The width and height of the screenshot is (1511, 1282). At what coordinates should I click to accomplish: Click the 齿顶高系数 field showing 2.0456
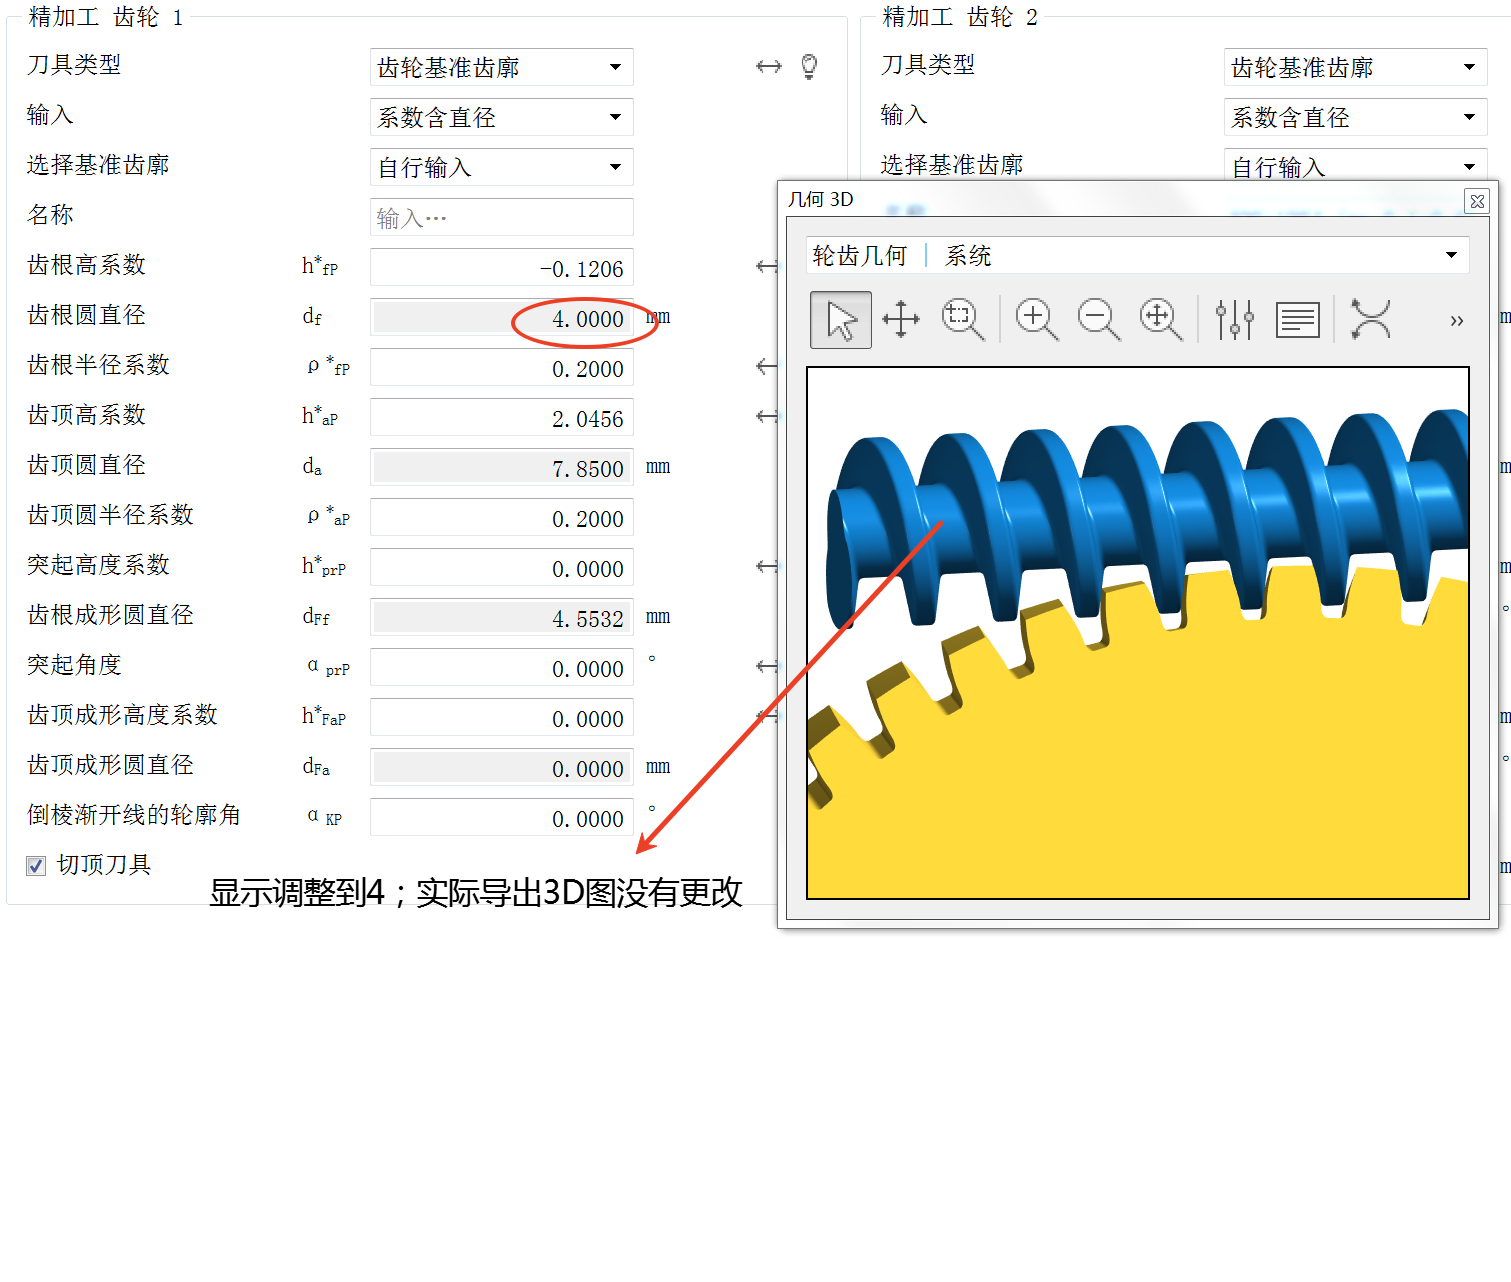point(502,417)
